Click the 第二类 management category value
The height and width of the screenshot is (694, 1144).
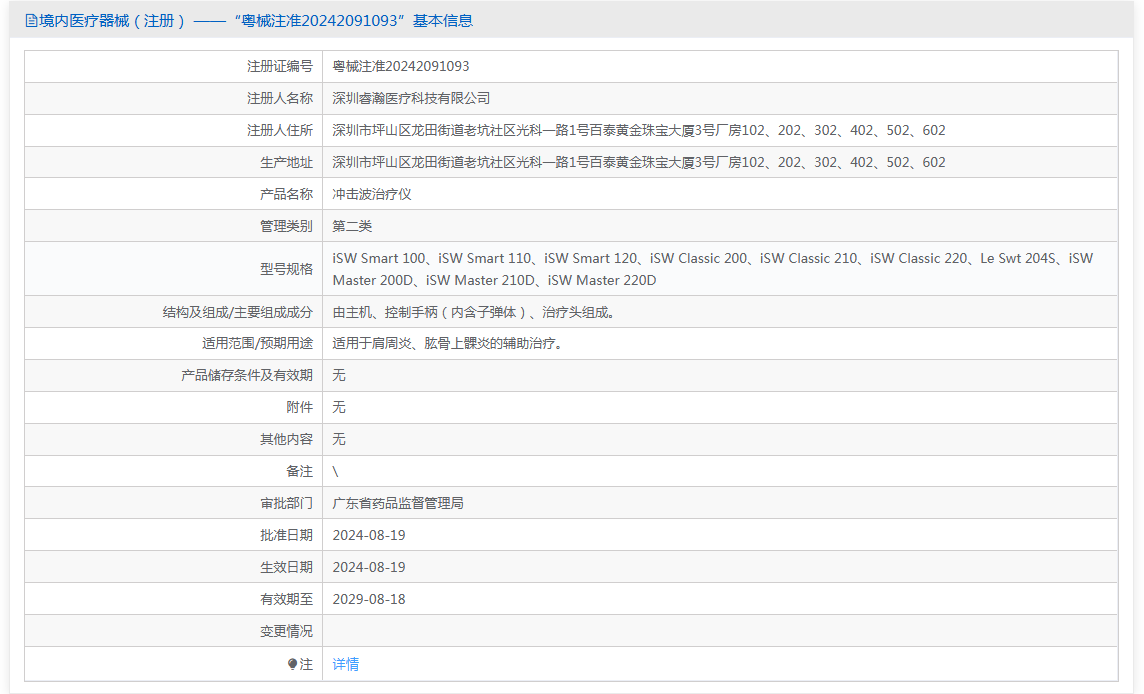[x=352, y=226]
